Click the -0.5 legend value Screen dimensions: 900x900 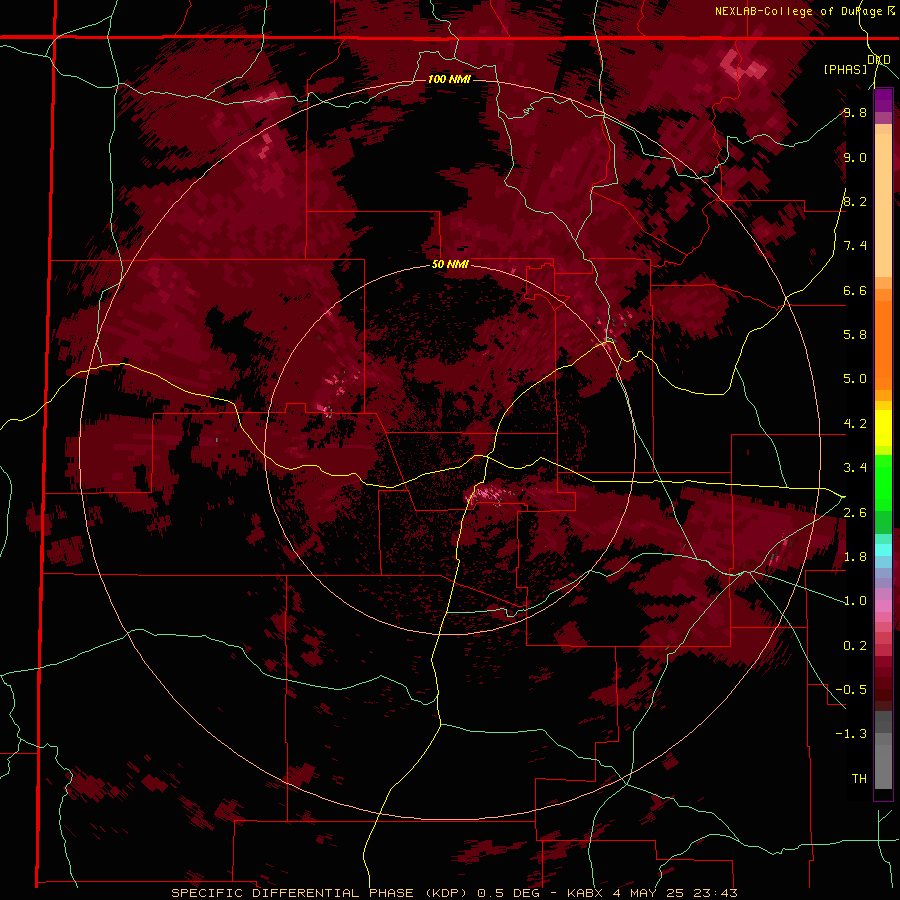851,690
